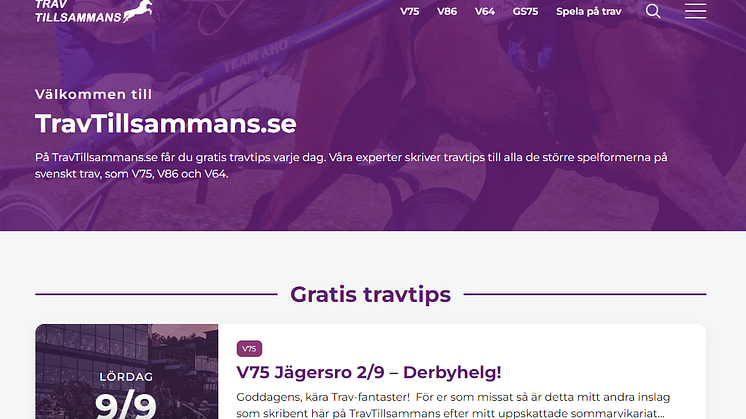Open the V75 Jägersro 2/9 Derbyhelg article
Image resolution: width=746 pixels, height=419 pixels.
369,372
